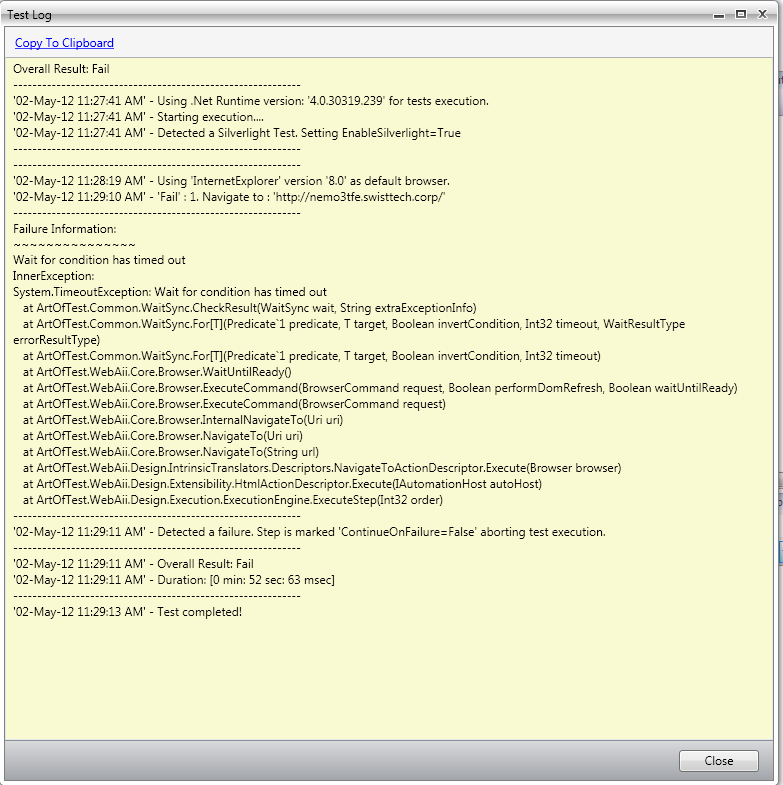Viewport: 783px width, 785px height.
Task: Click the Copy To Clipboard link
Action: click(x=64, y=43)
